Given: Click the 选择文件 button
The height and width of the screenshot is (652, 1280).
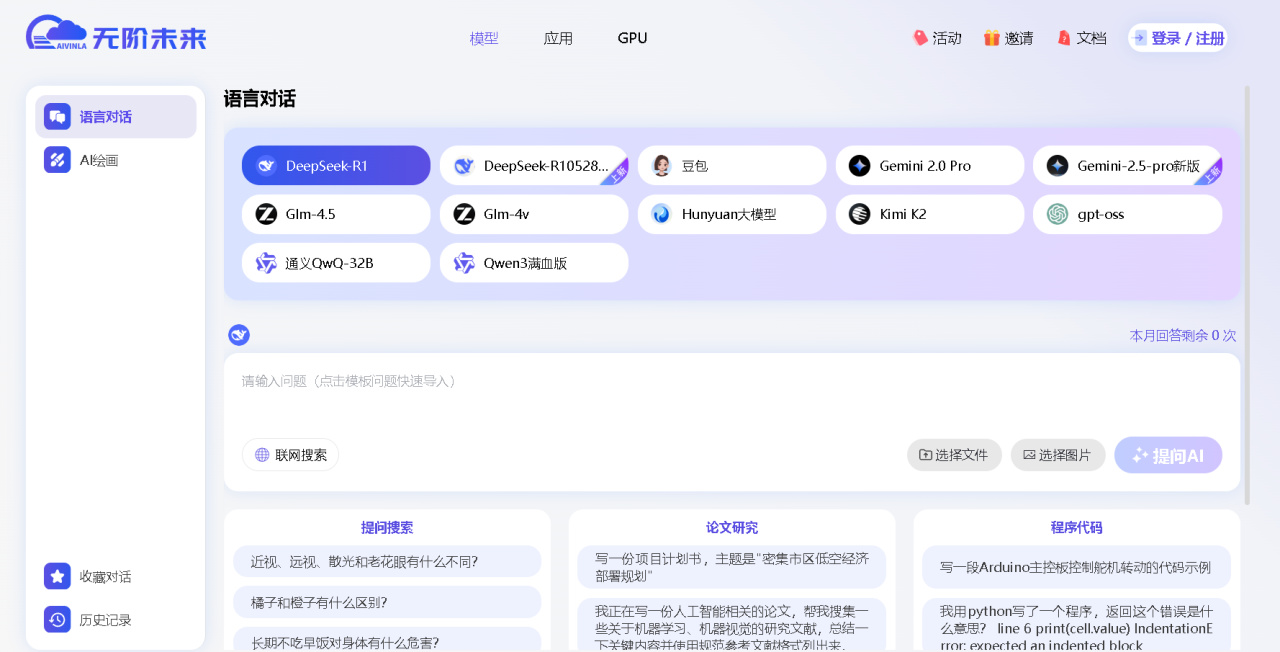Looking at the screenshot, I should (x=954, y=455).
